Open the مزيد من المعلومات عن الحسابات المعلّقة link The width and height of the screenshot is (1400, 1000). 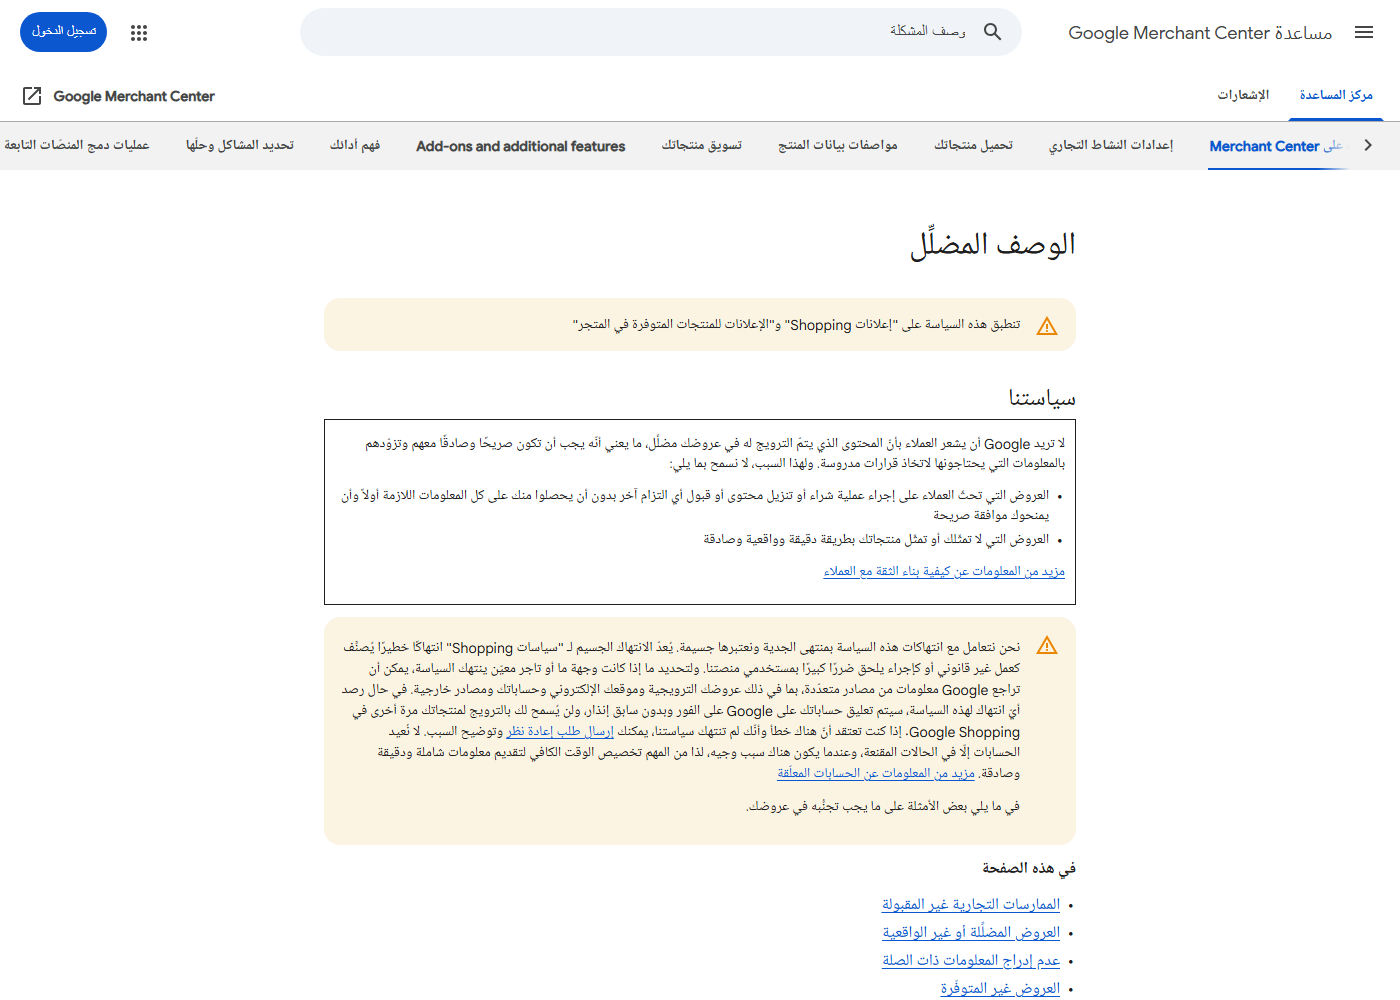click(x=876, y=773)
